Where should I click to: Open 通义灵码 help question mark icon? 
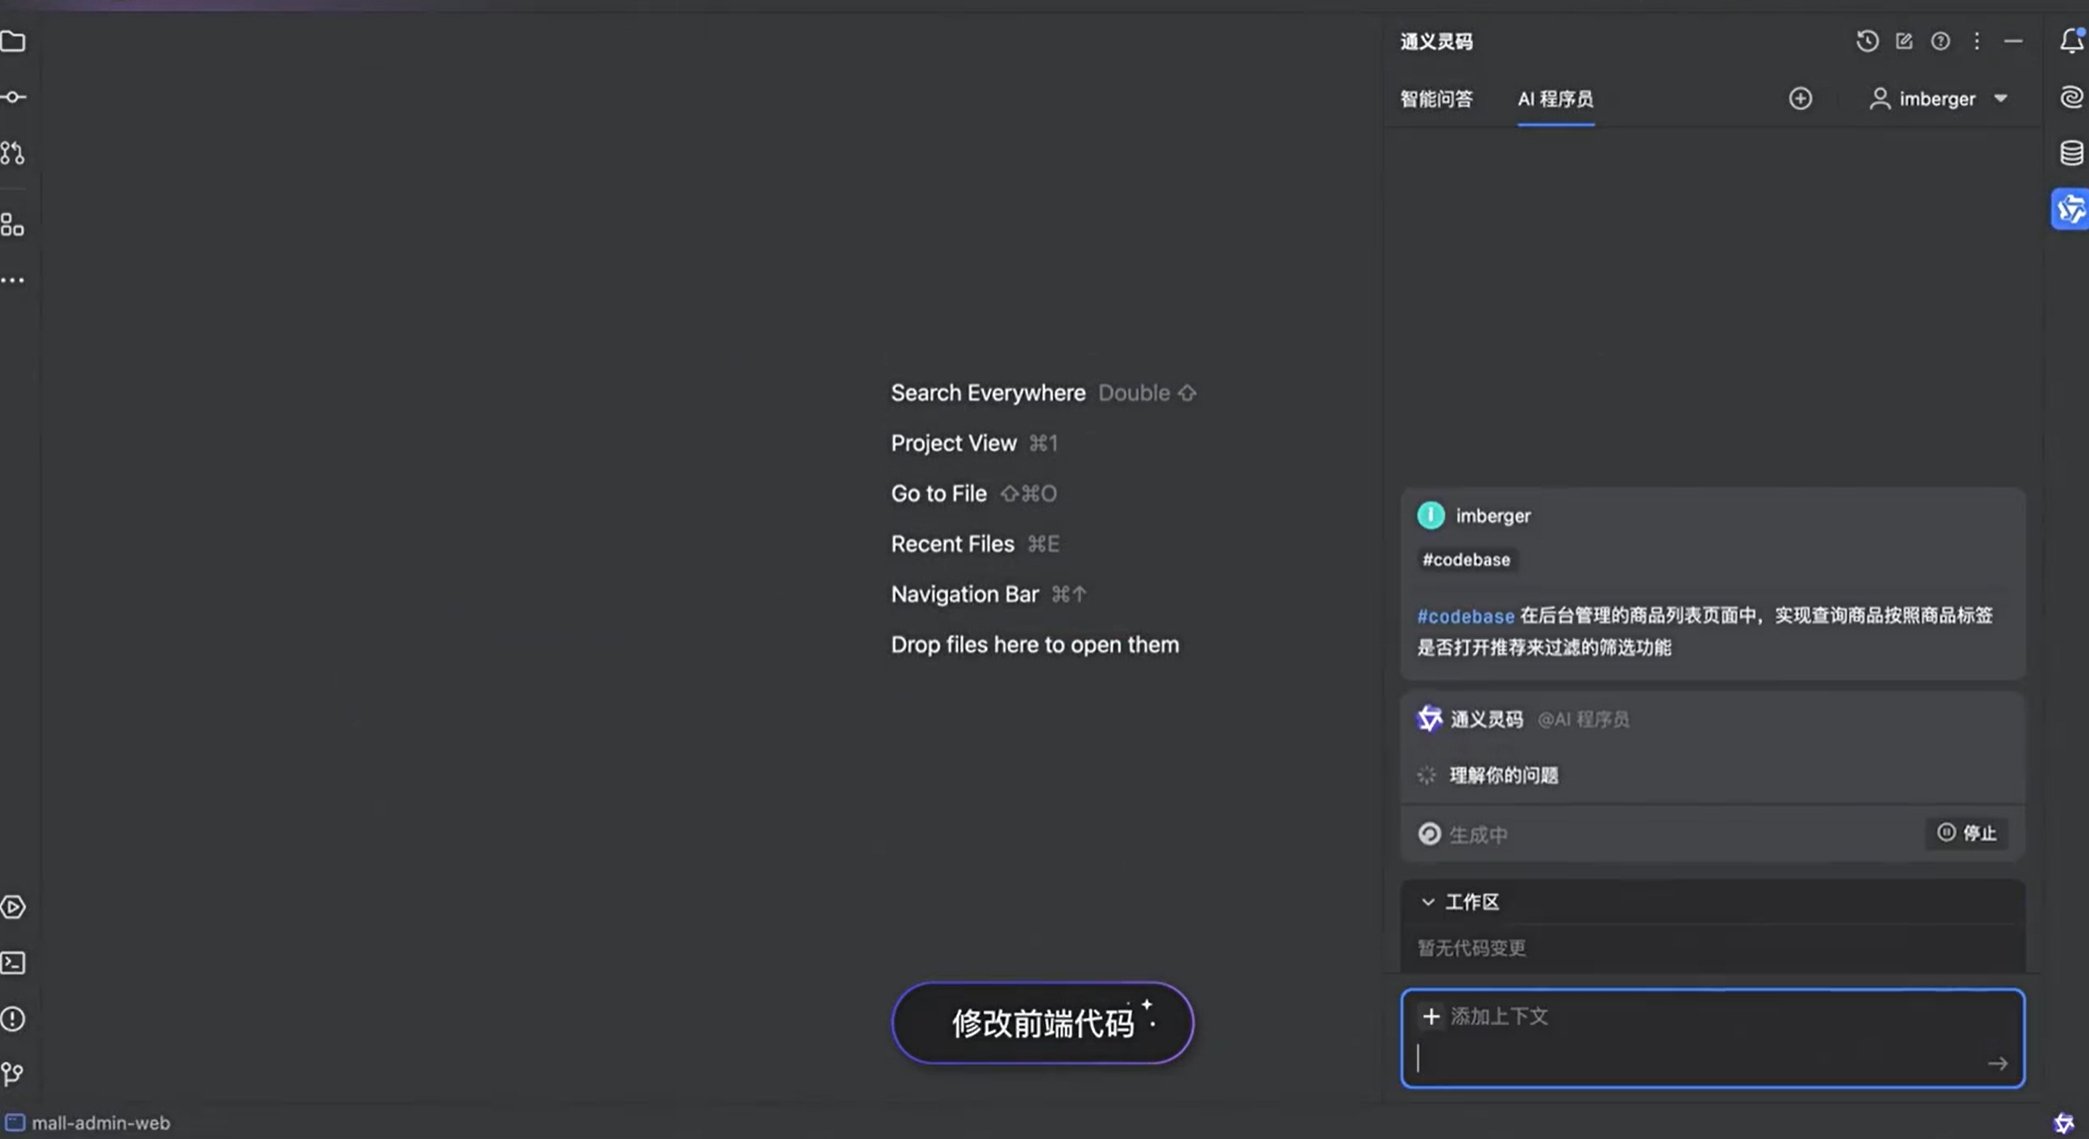1940,41
